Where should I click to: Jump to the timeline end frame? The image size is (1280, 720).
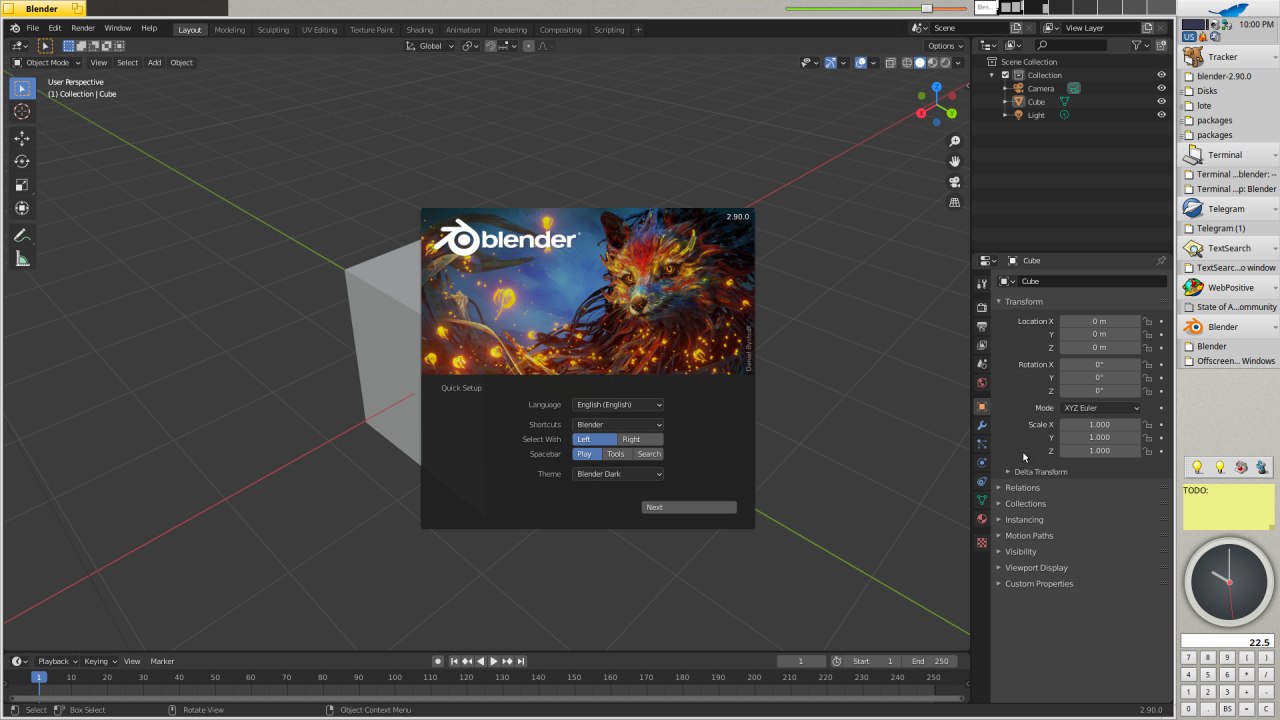click(x=521, y=661)
